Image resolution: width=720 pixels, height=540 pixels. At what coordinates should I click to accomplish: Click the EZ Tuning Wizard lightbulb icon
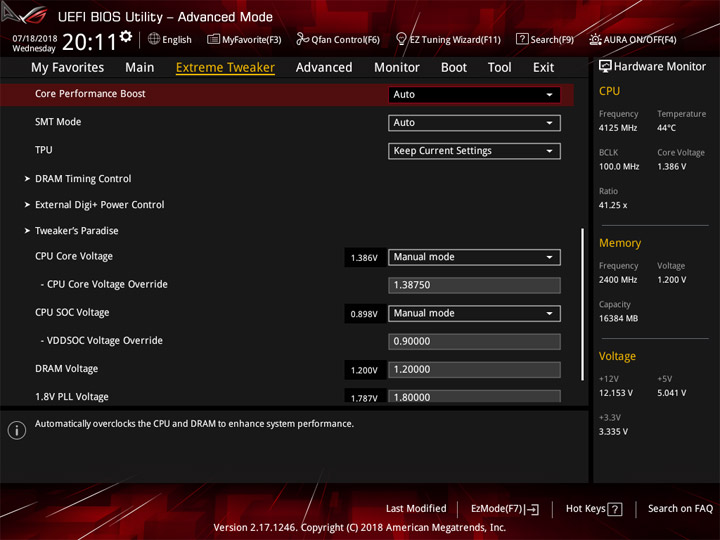pyautogui.click(x=401, y=39)
